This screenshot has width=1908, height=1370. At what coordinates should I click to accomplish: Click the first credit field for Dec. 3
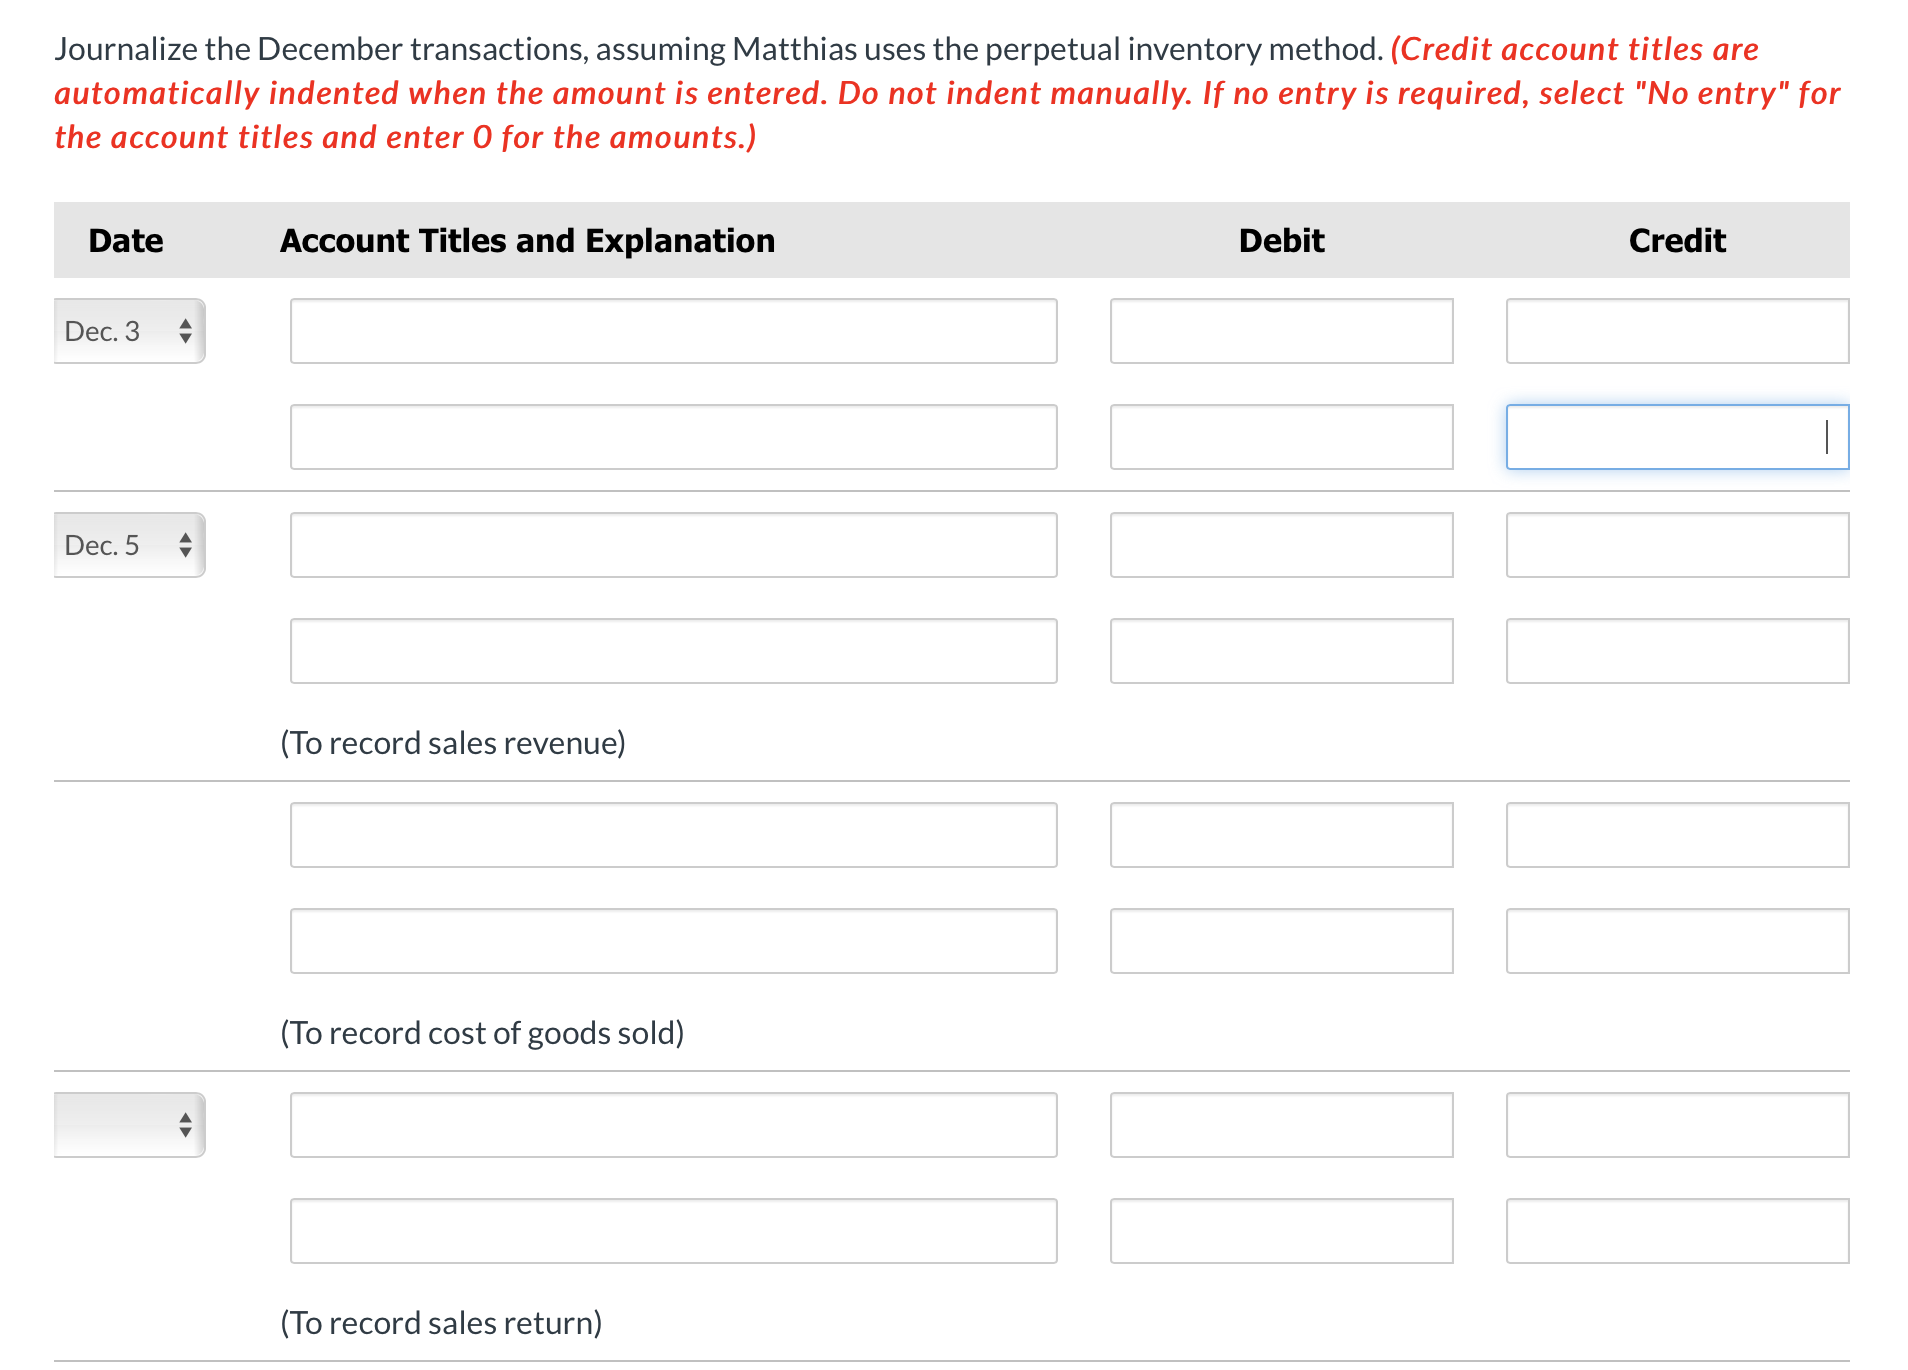pos(1677,331)
